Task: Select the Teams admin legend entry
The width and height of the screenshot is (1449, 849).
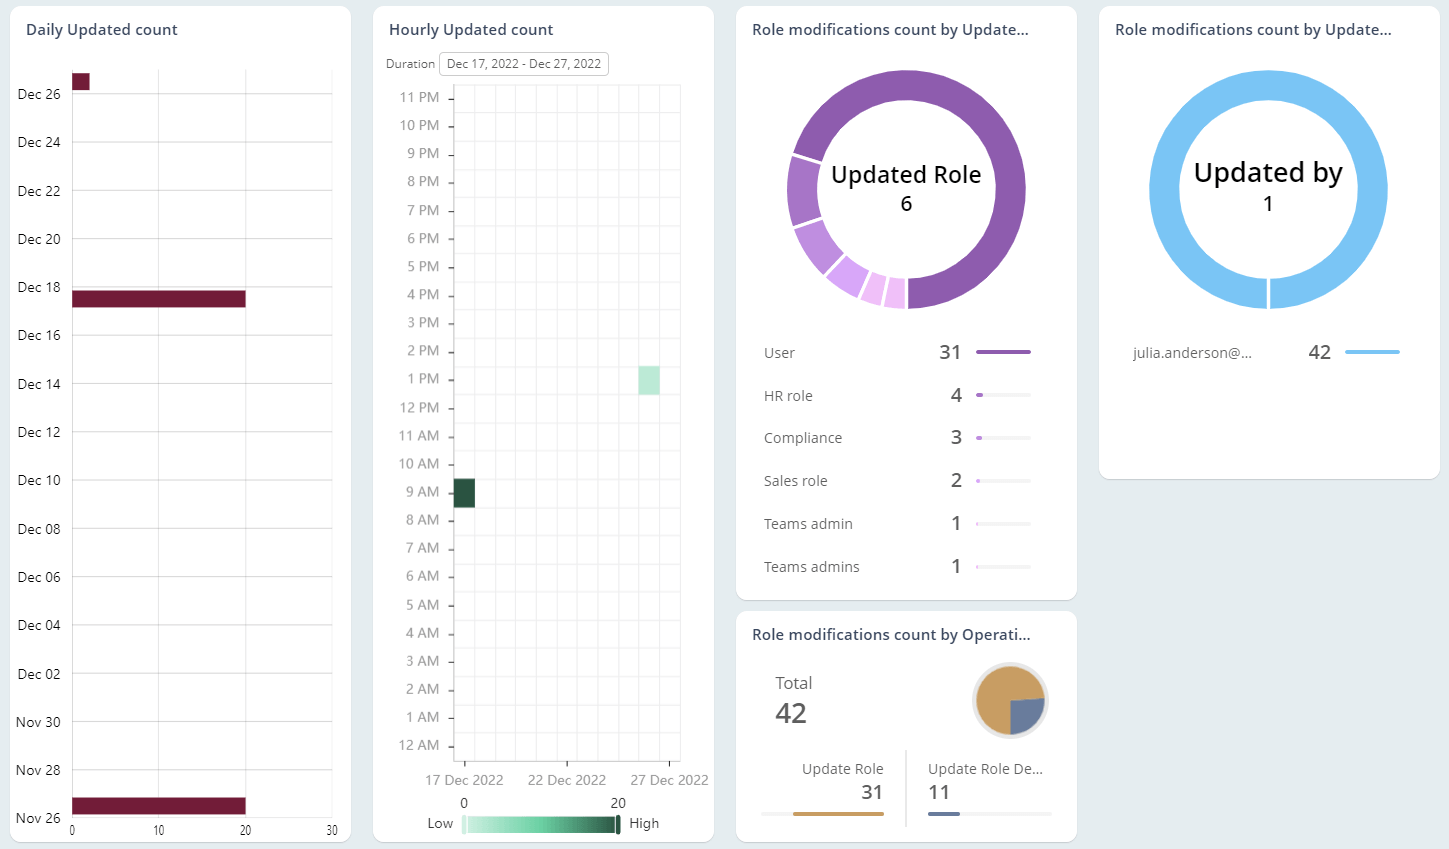Action: point(808,524)
